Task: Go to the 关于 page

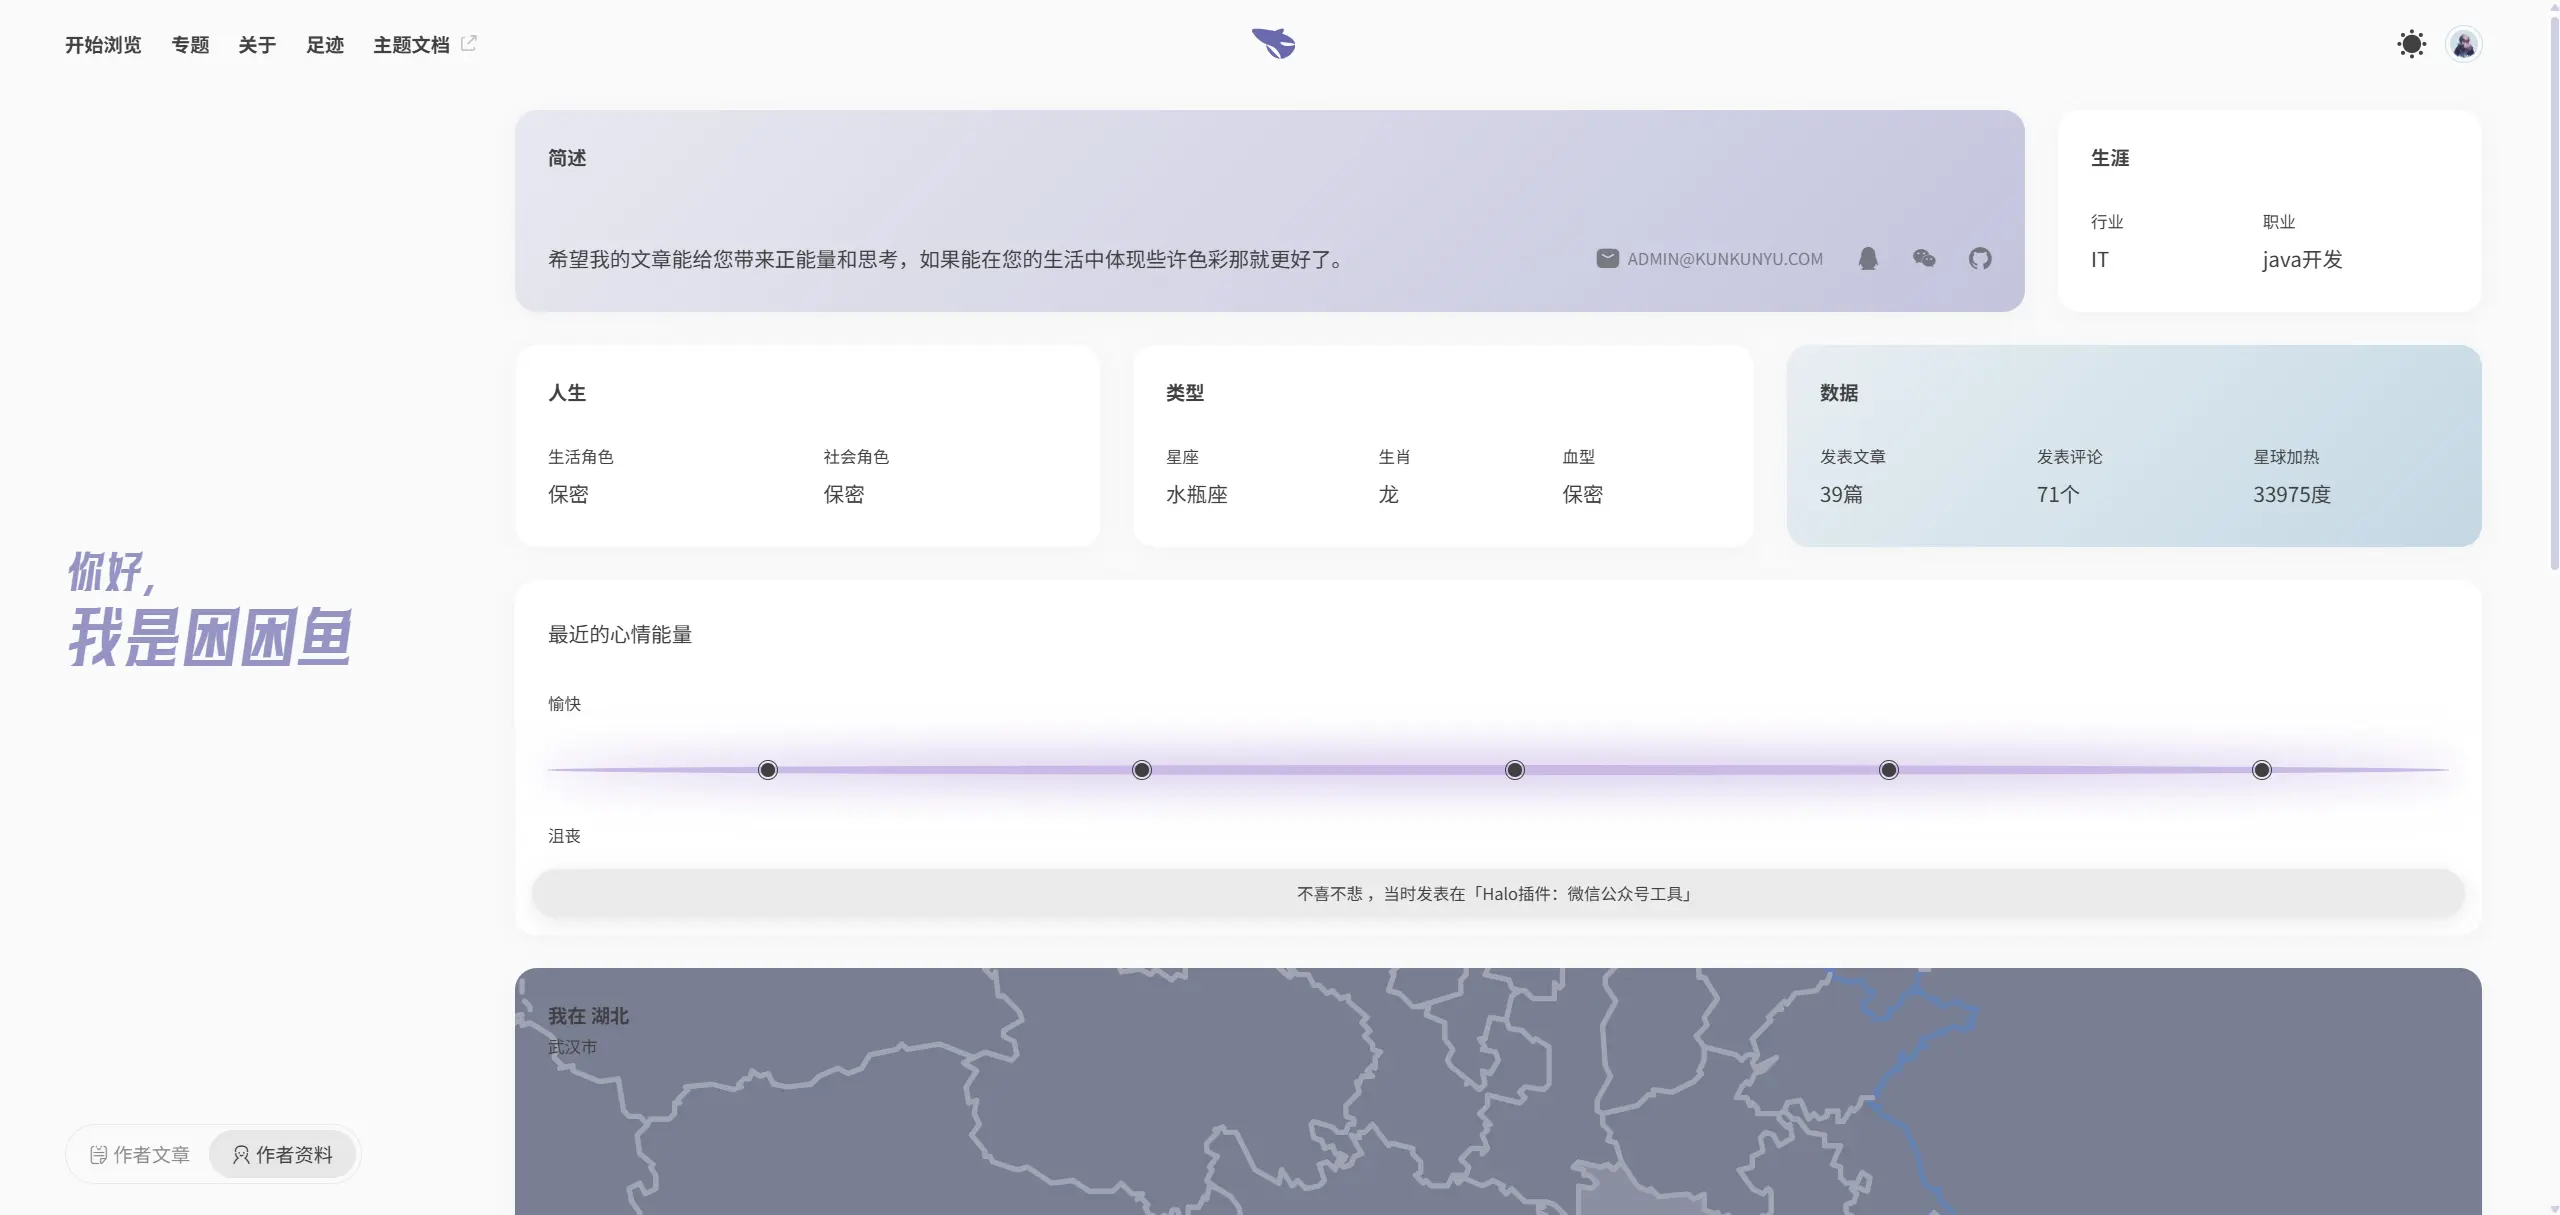Action: pyautogui.click(x=257, y=45)
